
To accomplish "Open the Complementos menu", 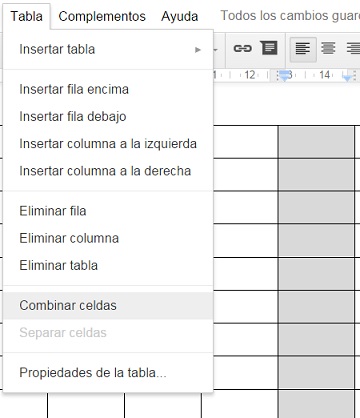I will click(x=102, y=16).
